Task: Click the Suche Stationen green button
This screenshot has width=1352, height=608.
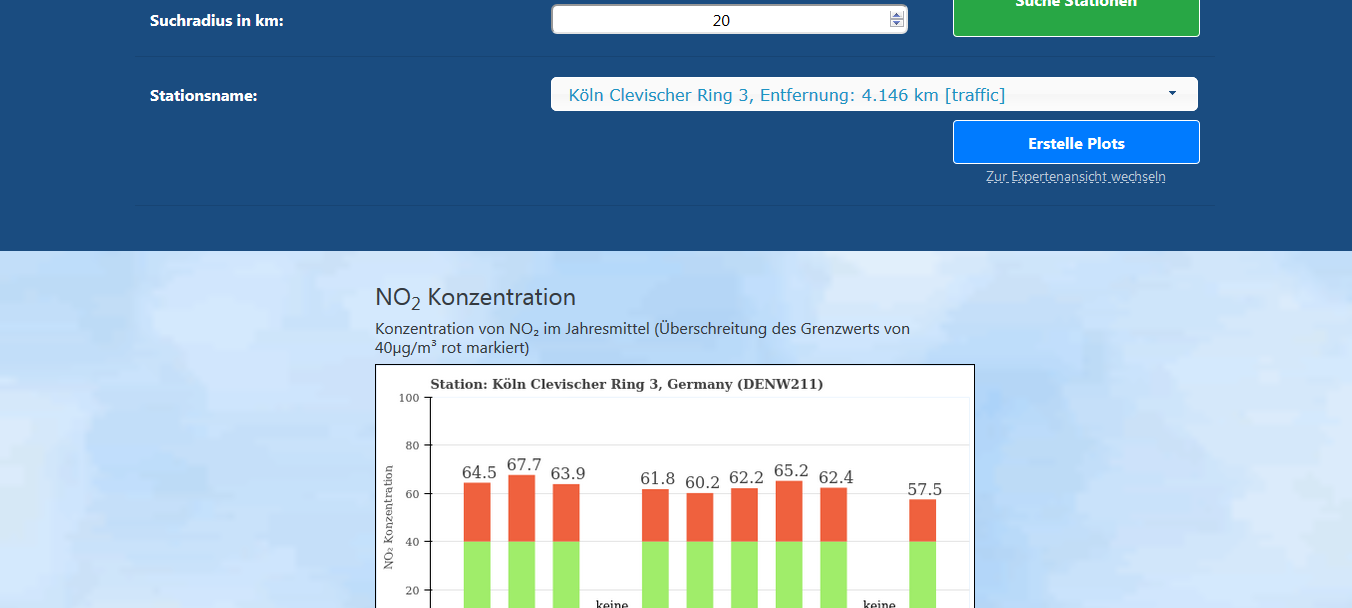Action: pos(1076,16)
